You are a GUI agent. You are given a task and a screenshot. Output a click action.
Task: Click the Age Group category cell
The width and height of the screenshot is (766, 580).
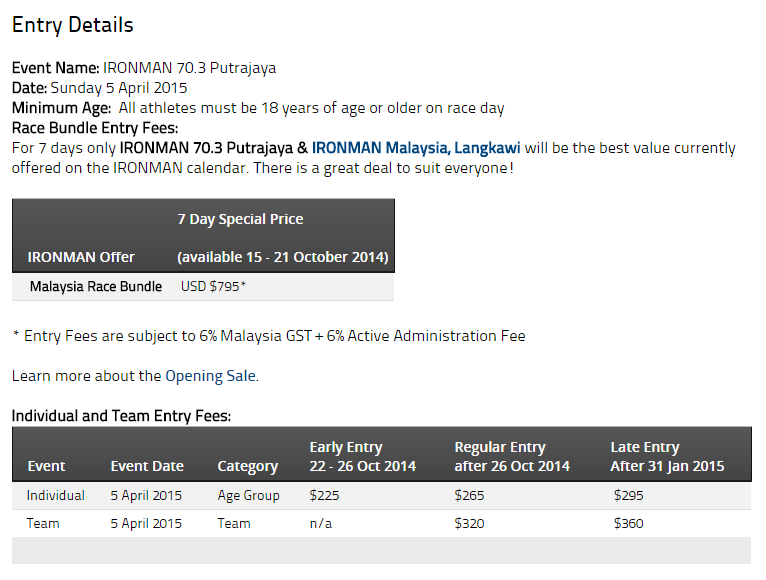click(248, 495)
